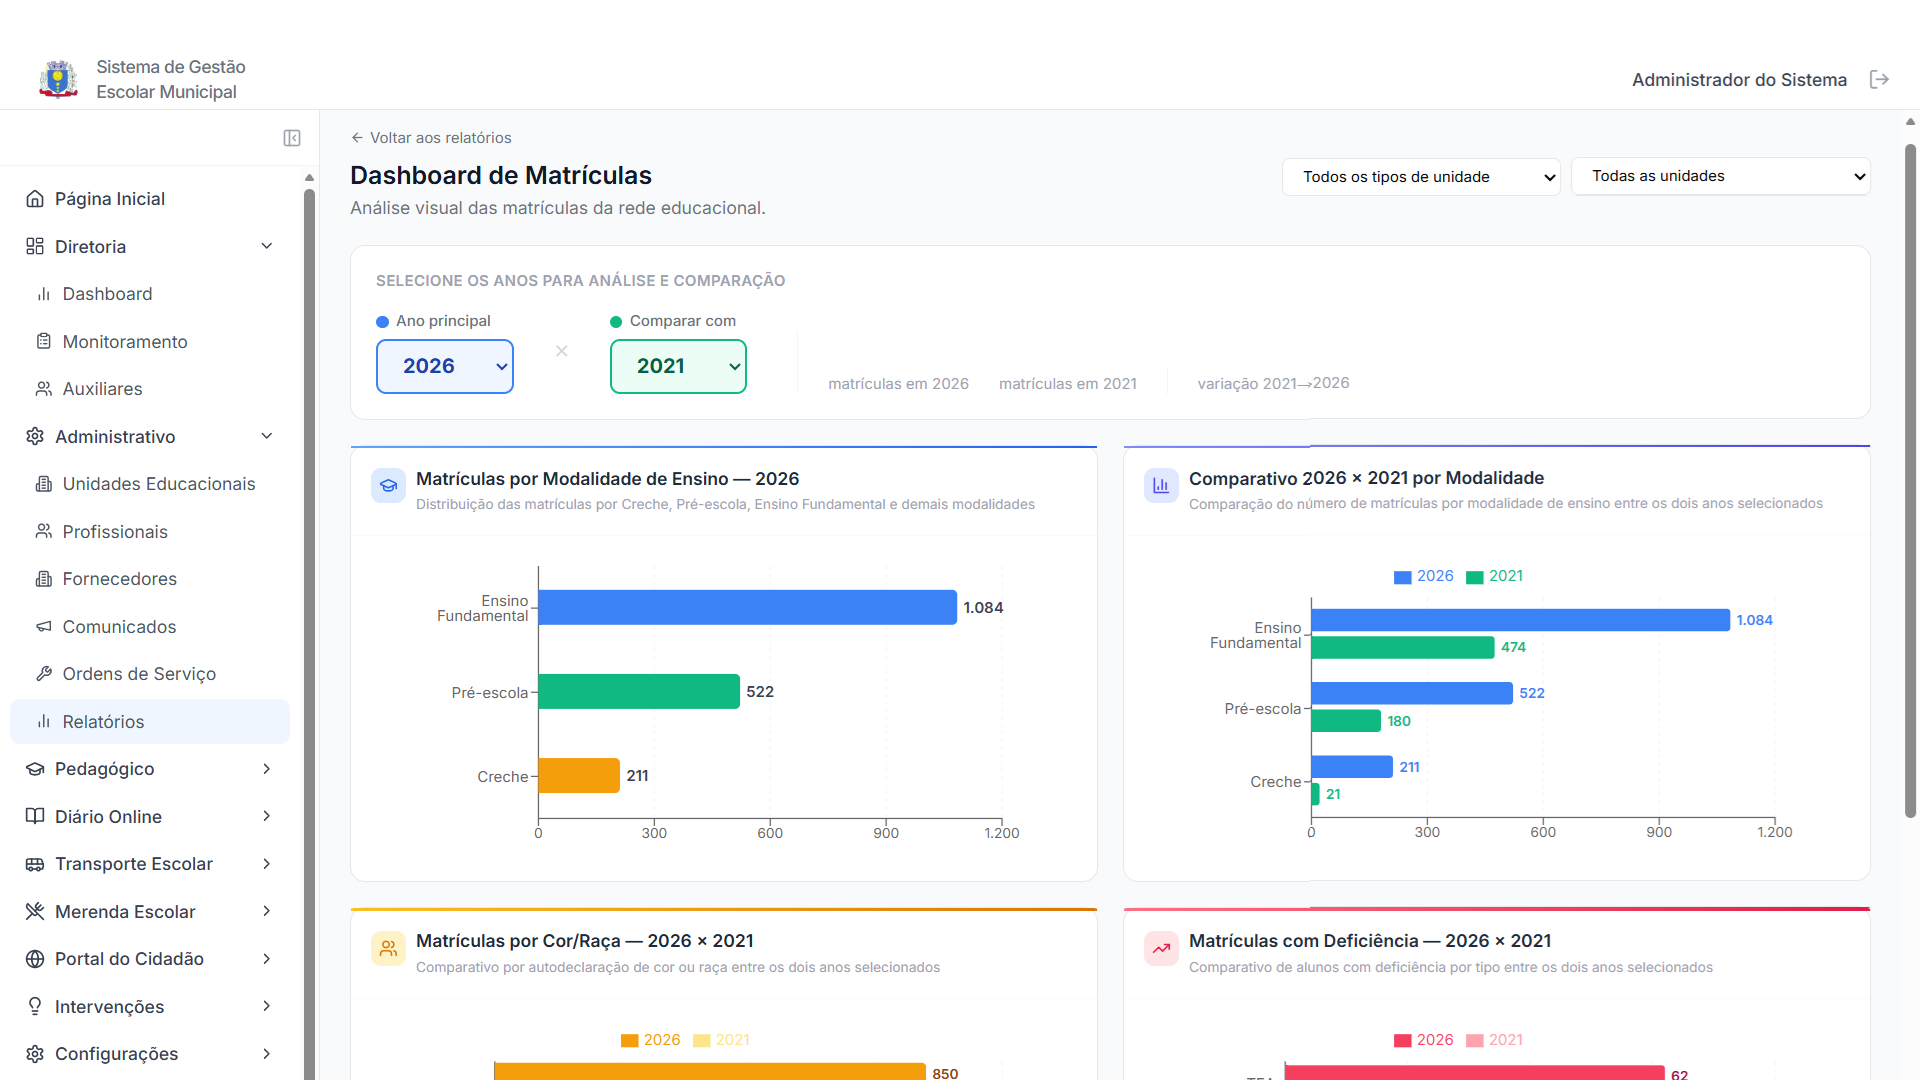Click the Pedagógico graduation cap icon
1920x1080 pixels.
[35, 769]
